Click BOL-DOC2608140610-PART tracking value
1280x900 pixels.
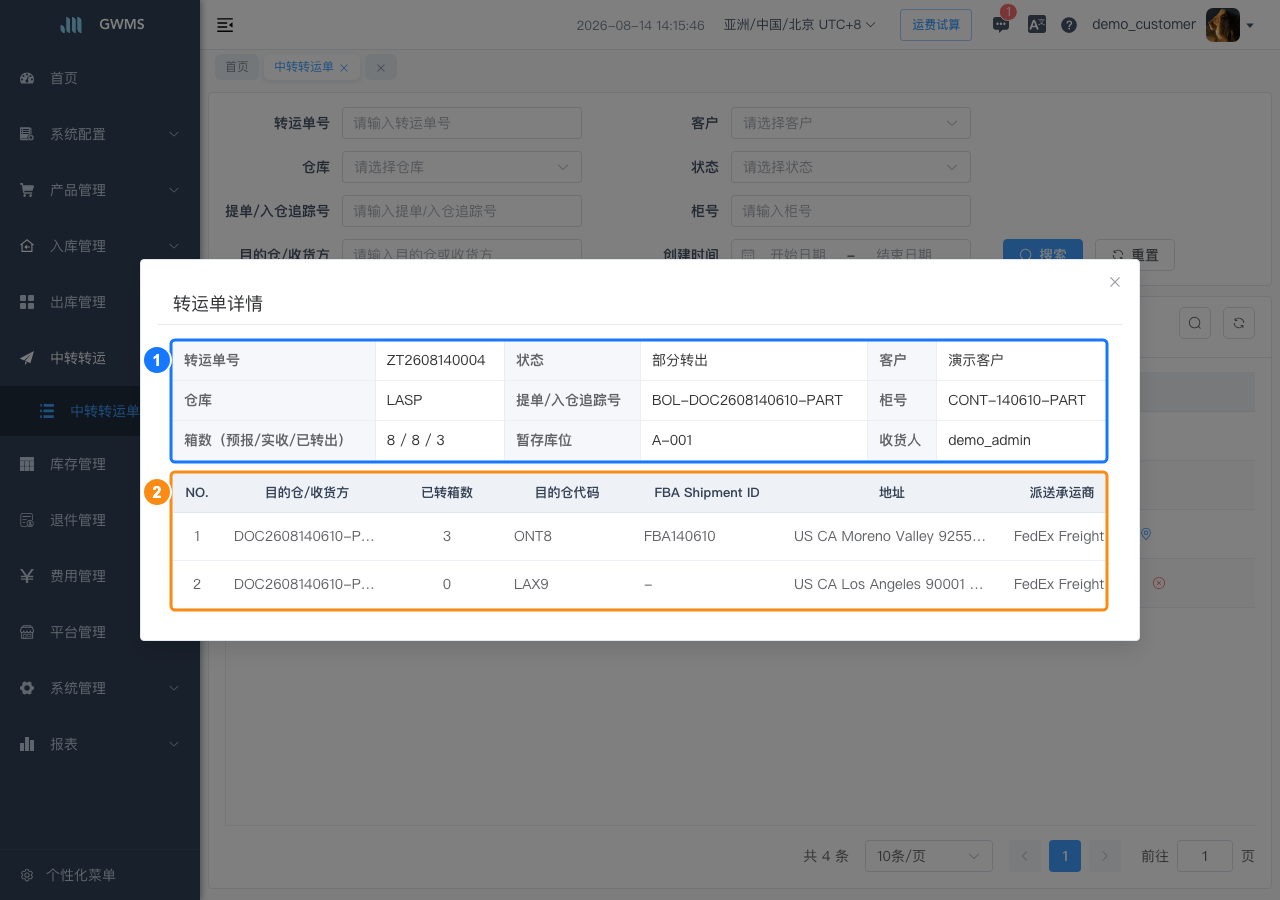(x=747, y=400)
